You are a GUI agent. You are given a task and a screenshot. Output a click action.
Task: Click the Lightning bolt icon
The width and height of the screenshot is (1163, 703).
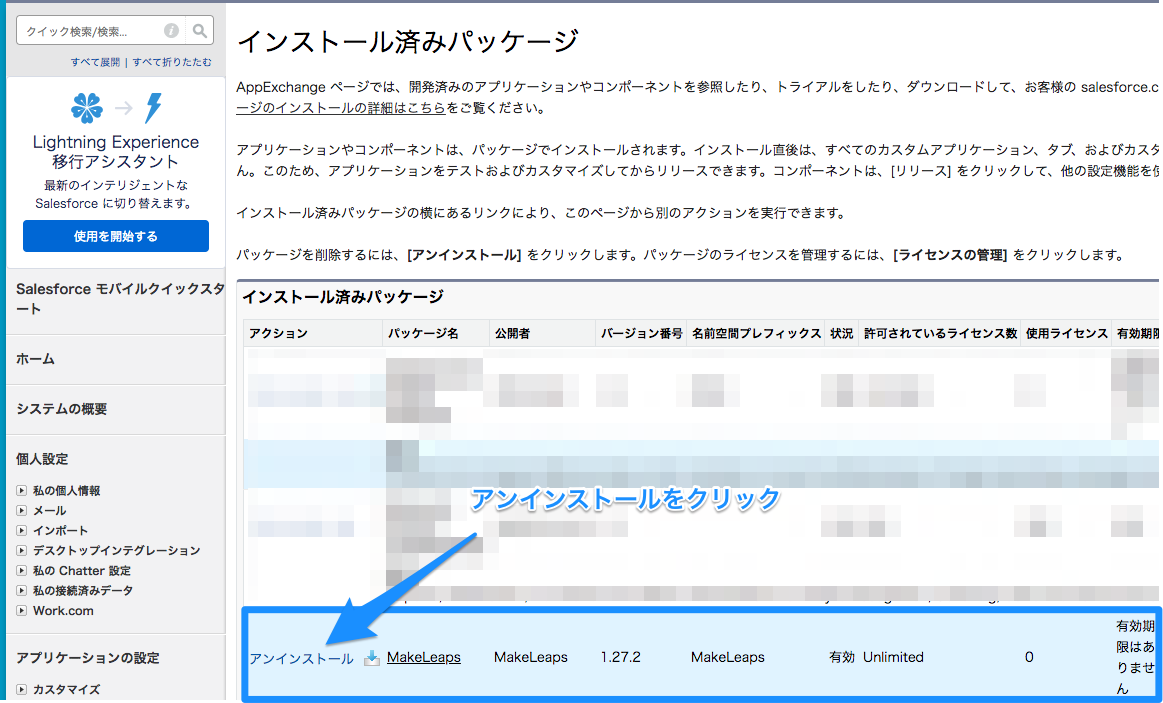(154, 108)
